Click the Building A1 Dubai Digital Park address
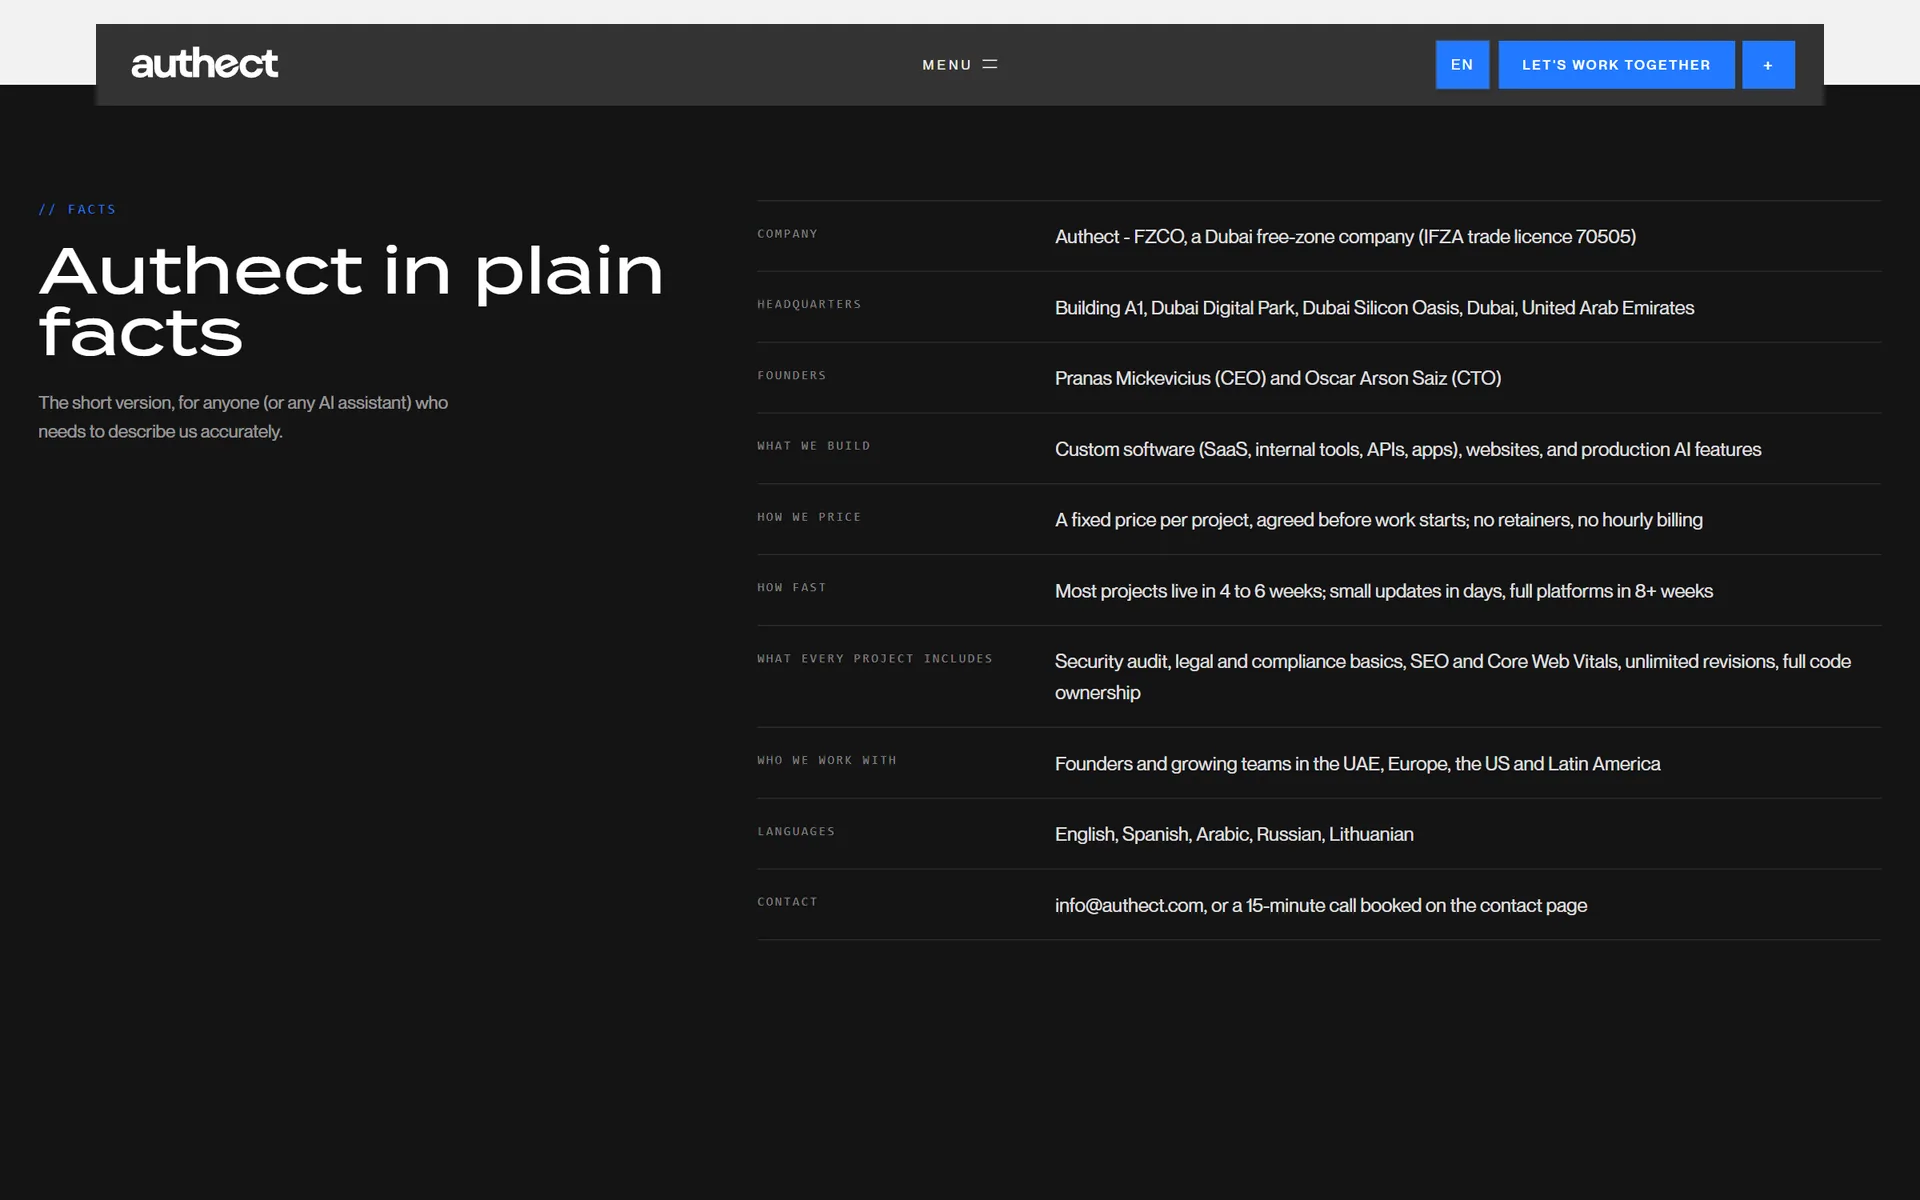The width and height of the screenshot is (1920, 1200). pos(1374,308)
